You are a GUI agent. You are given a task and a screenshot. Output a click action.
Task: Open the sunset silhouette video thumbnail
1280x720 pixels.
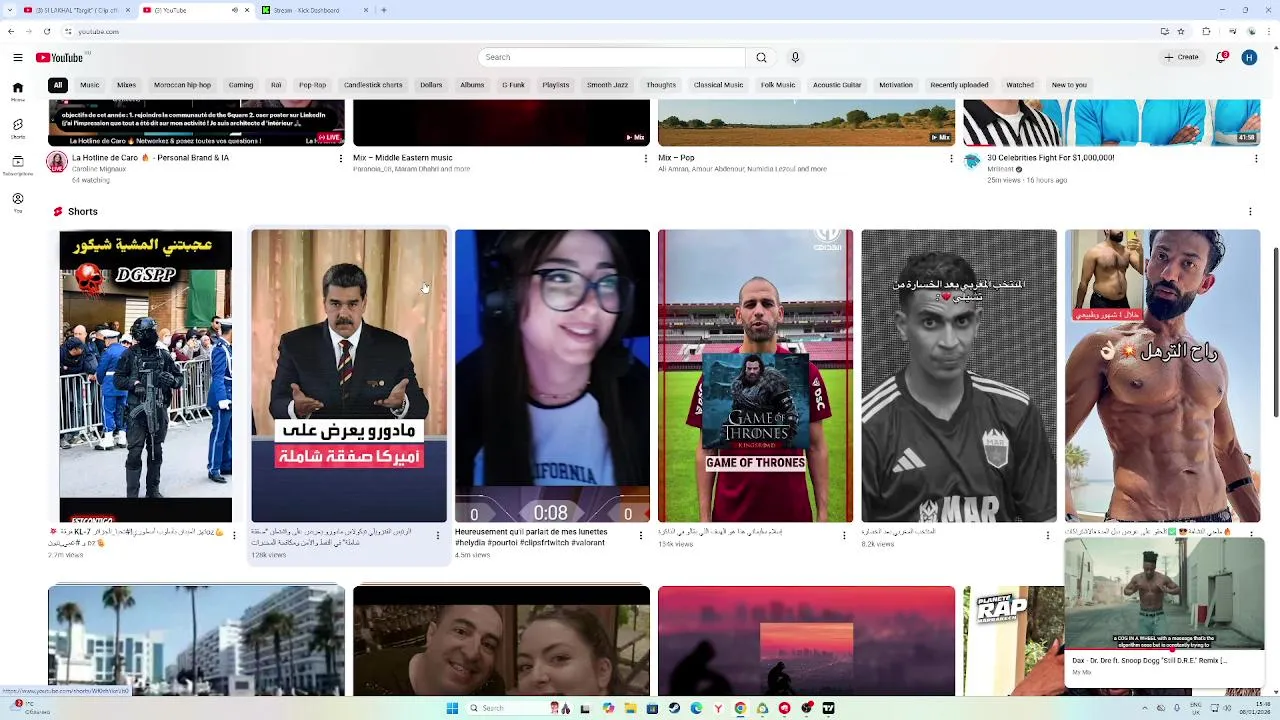(x=806, y=640)
